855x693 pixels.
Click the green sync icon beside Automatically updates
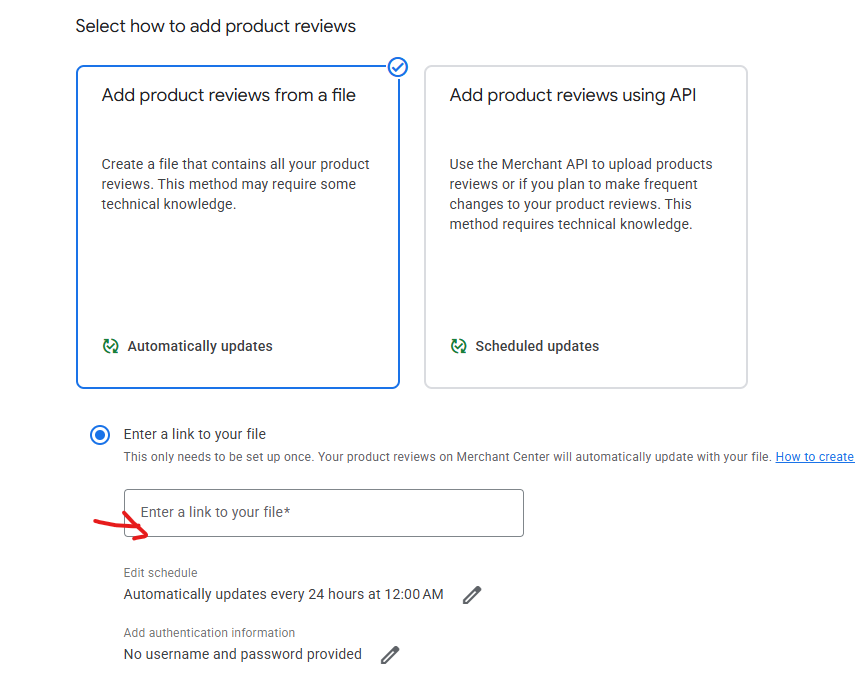tap(111, 346)
